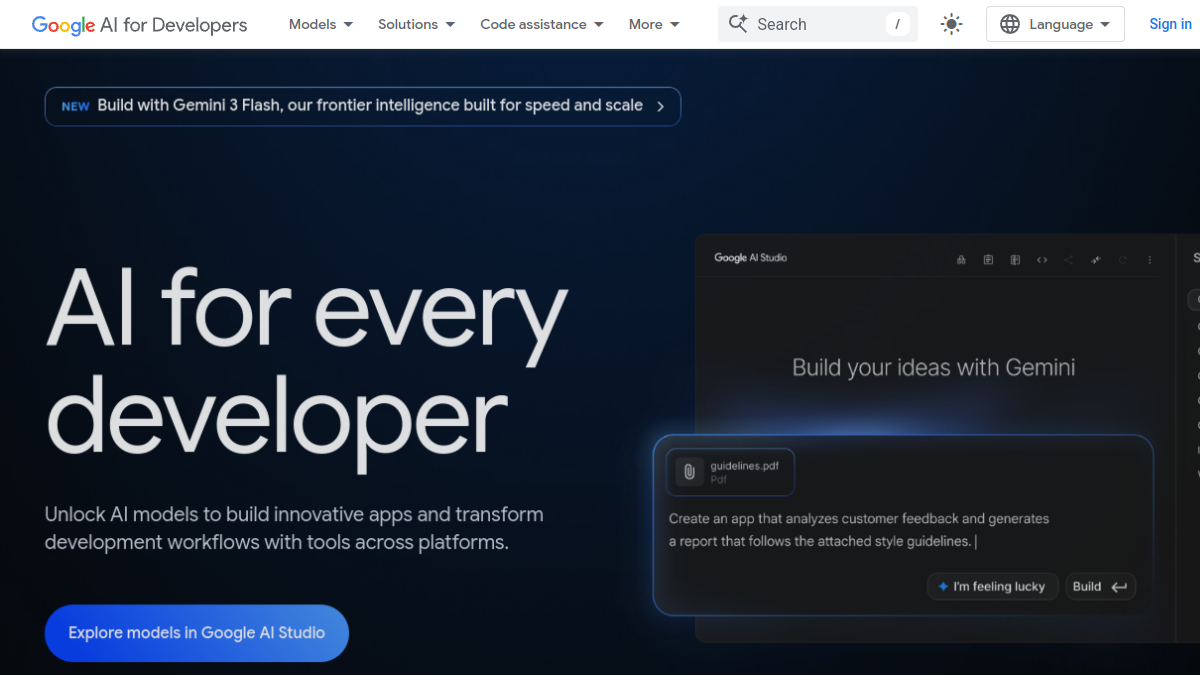Click the Sign in link

pos(1170,24)
